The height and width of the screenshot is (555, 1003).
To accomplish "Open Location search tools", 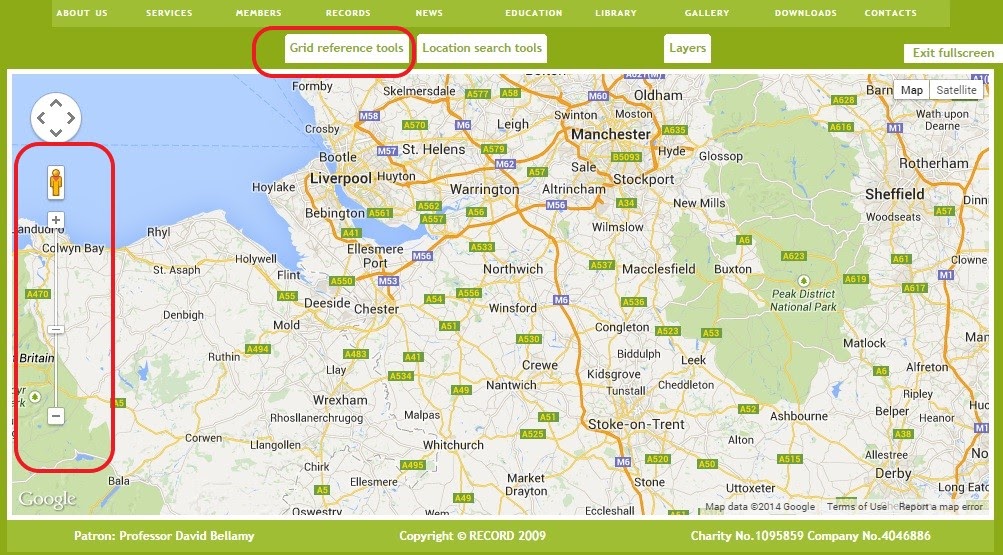I will click(x=482, y=48).
